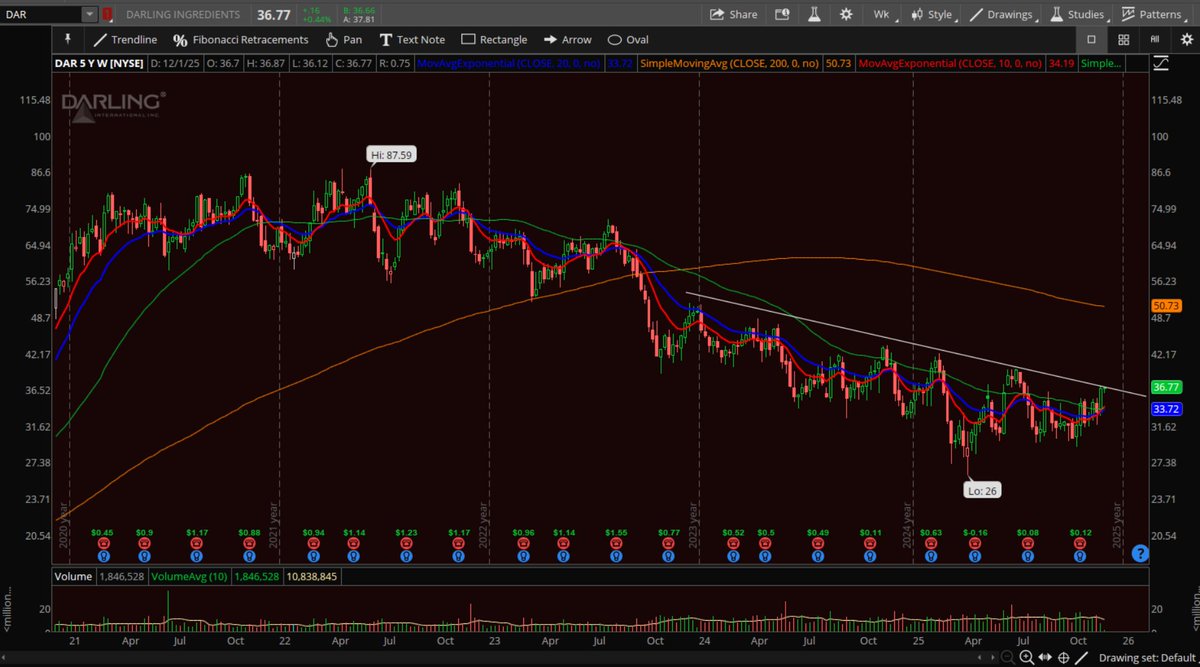Open chart settings gear in top toolbar
The width and height of the screenshot is (1200, 667).
[846, 14]
